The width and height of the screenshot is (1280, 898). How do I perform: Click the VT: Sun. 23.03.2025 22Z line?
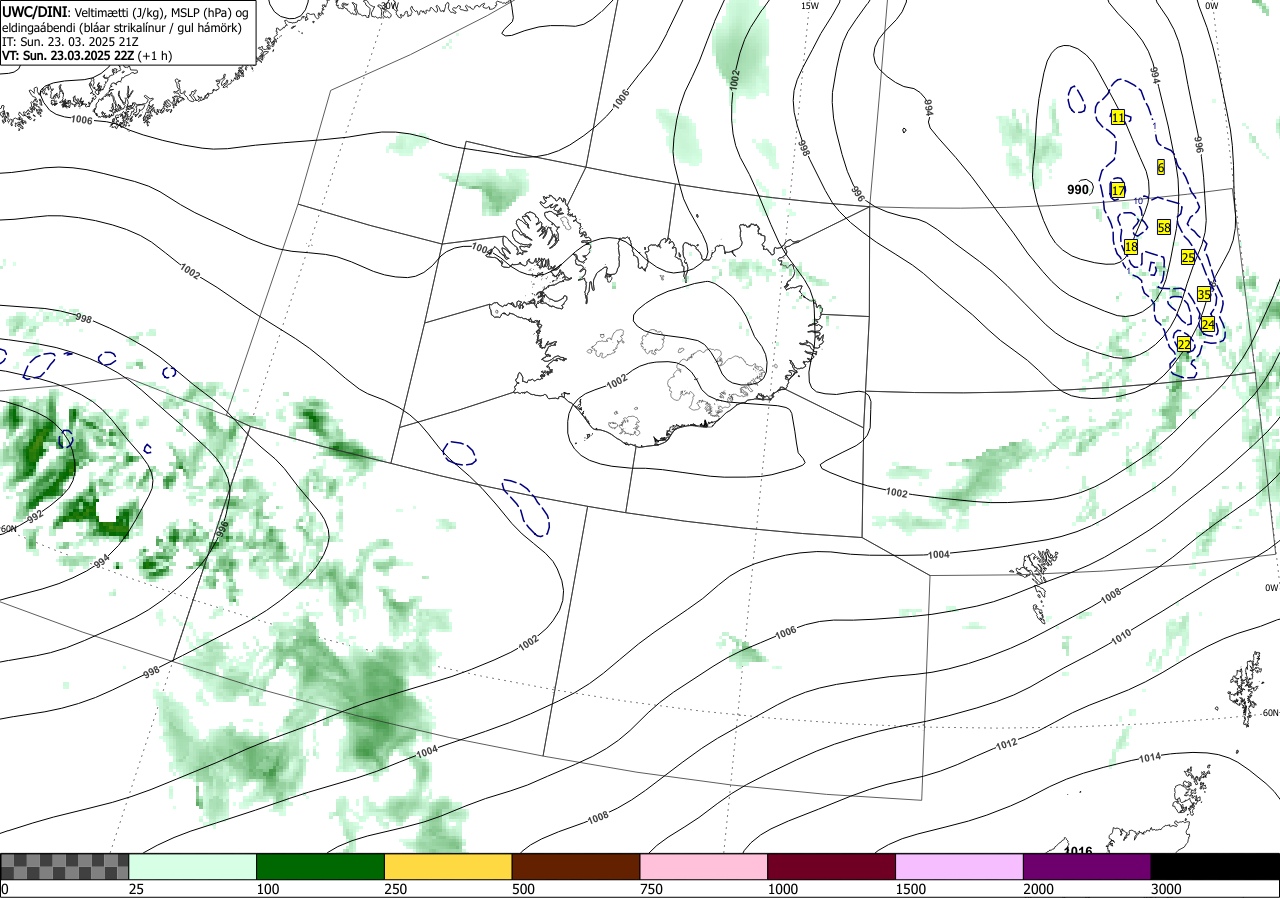[87, 56]
